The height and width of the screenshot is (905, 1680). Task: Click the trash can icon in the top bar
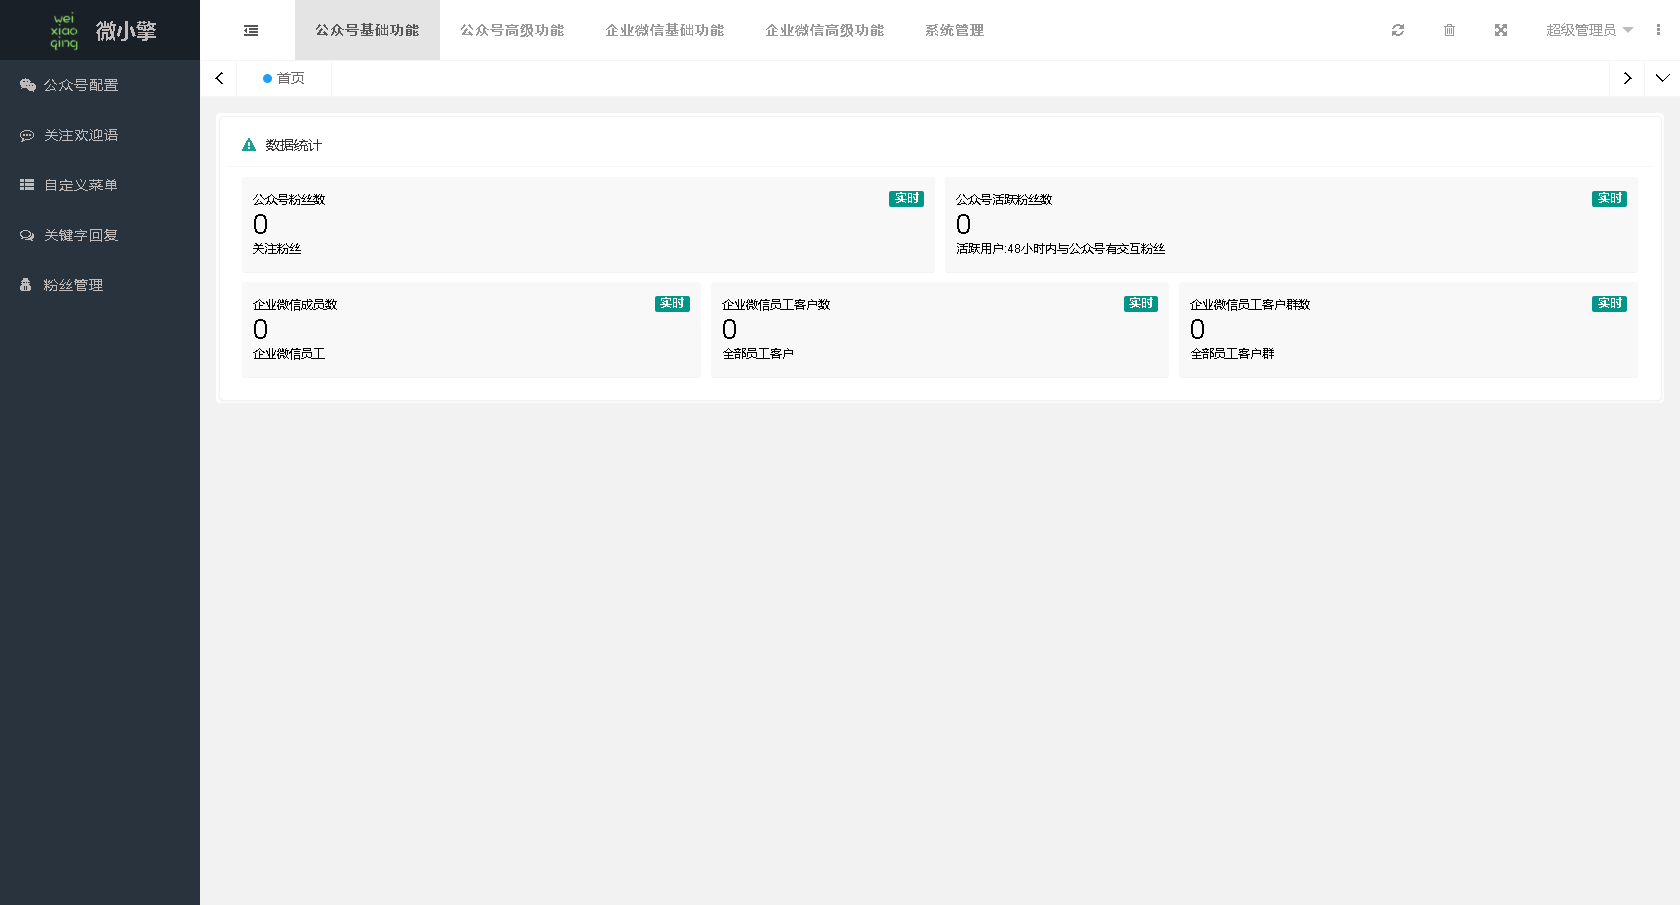click(x=1449, y=31)
